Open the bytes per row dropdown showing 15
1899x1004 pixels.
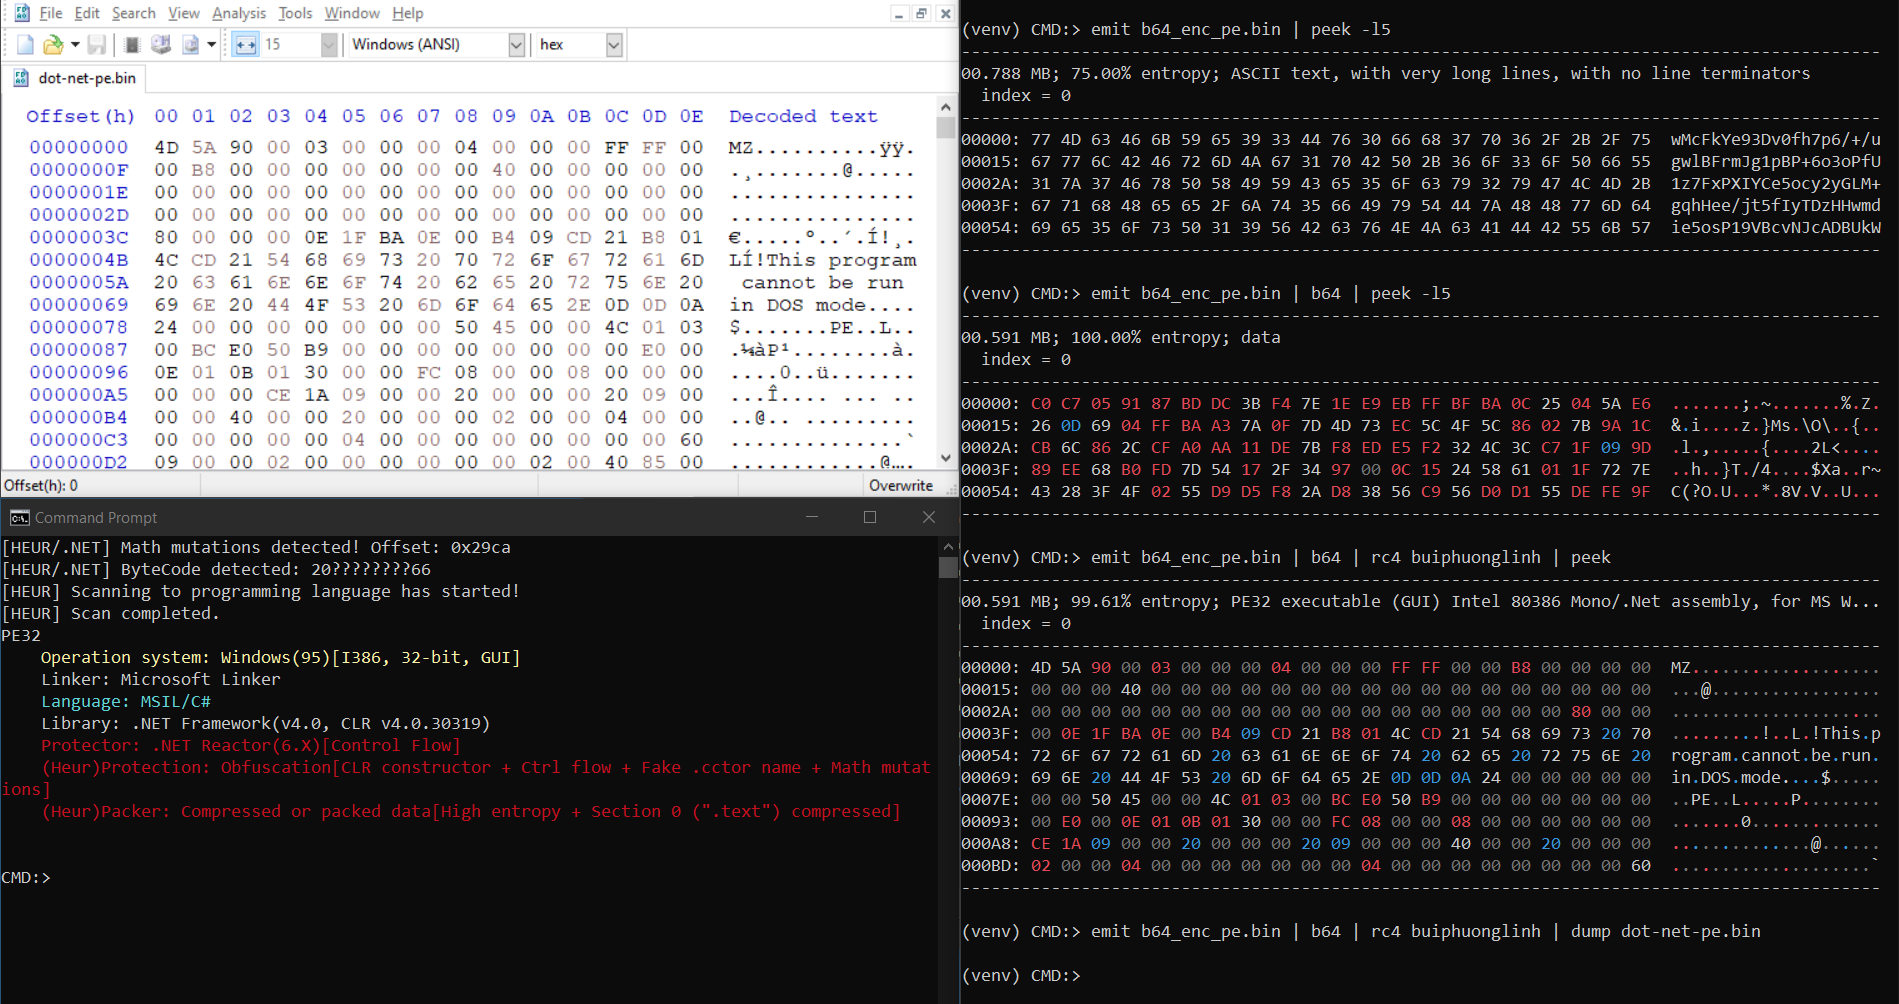pyautogui.click(x=329, y=44)
